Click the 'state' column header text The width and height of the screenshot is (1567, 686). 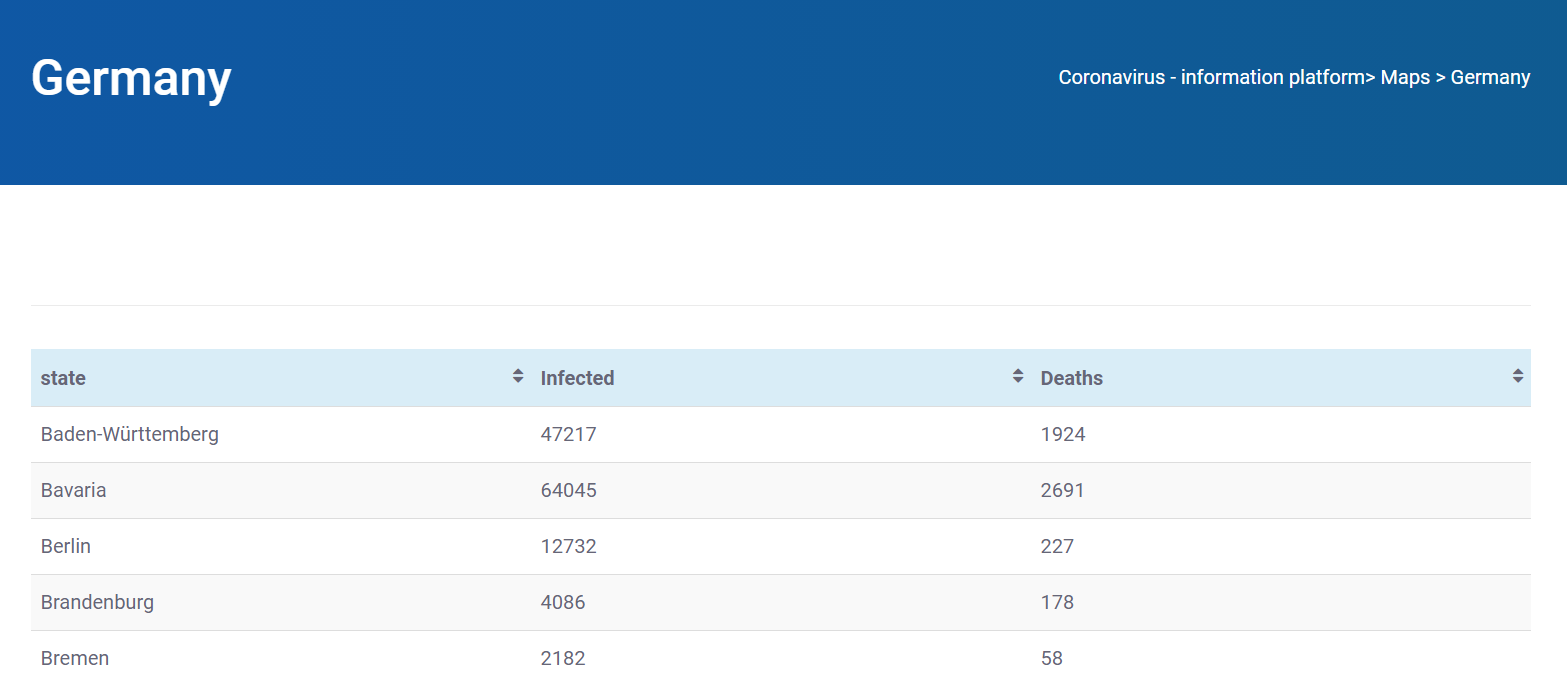click(63, 378)
